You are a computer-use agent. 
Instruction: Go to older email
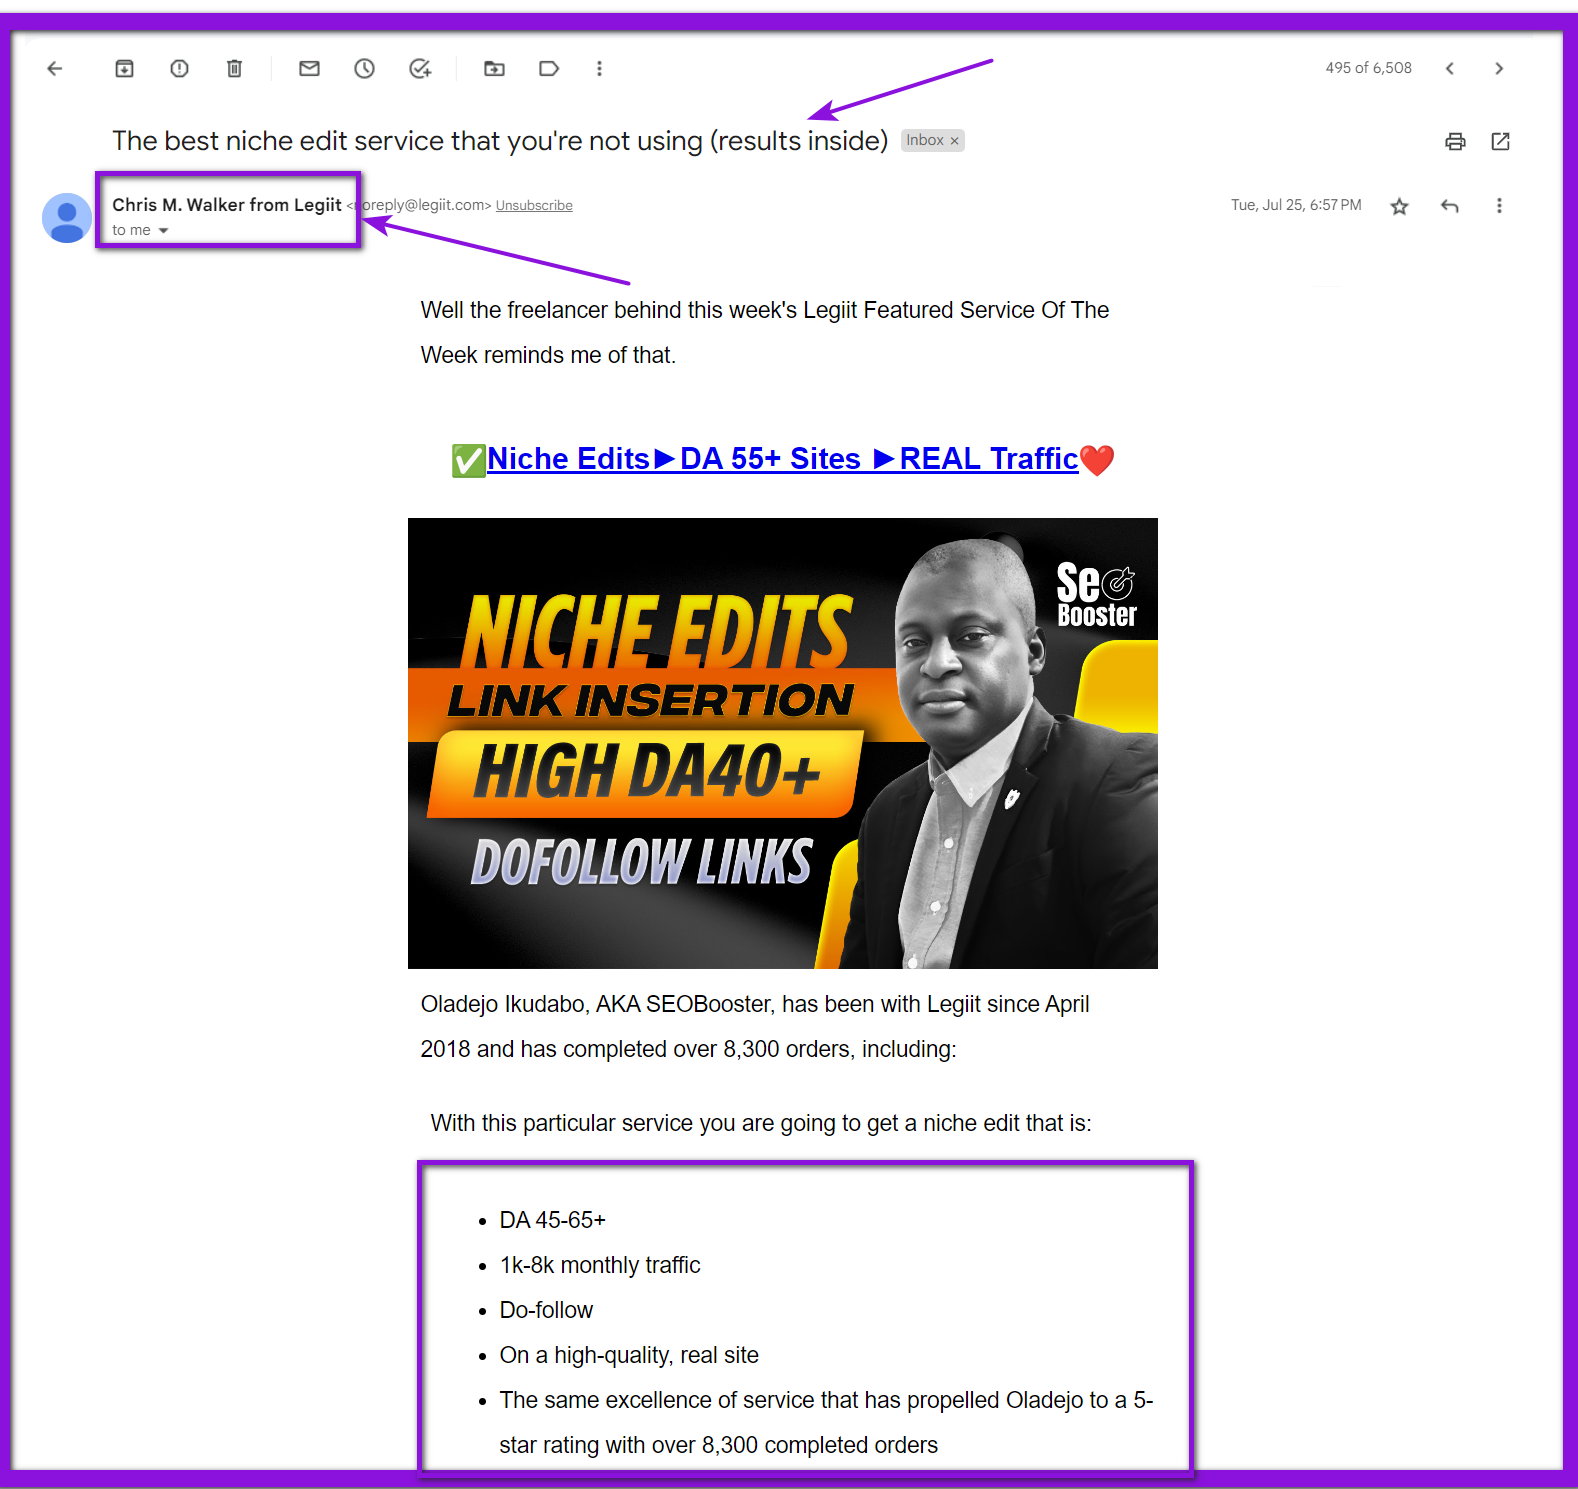point(1499,68)
